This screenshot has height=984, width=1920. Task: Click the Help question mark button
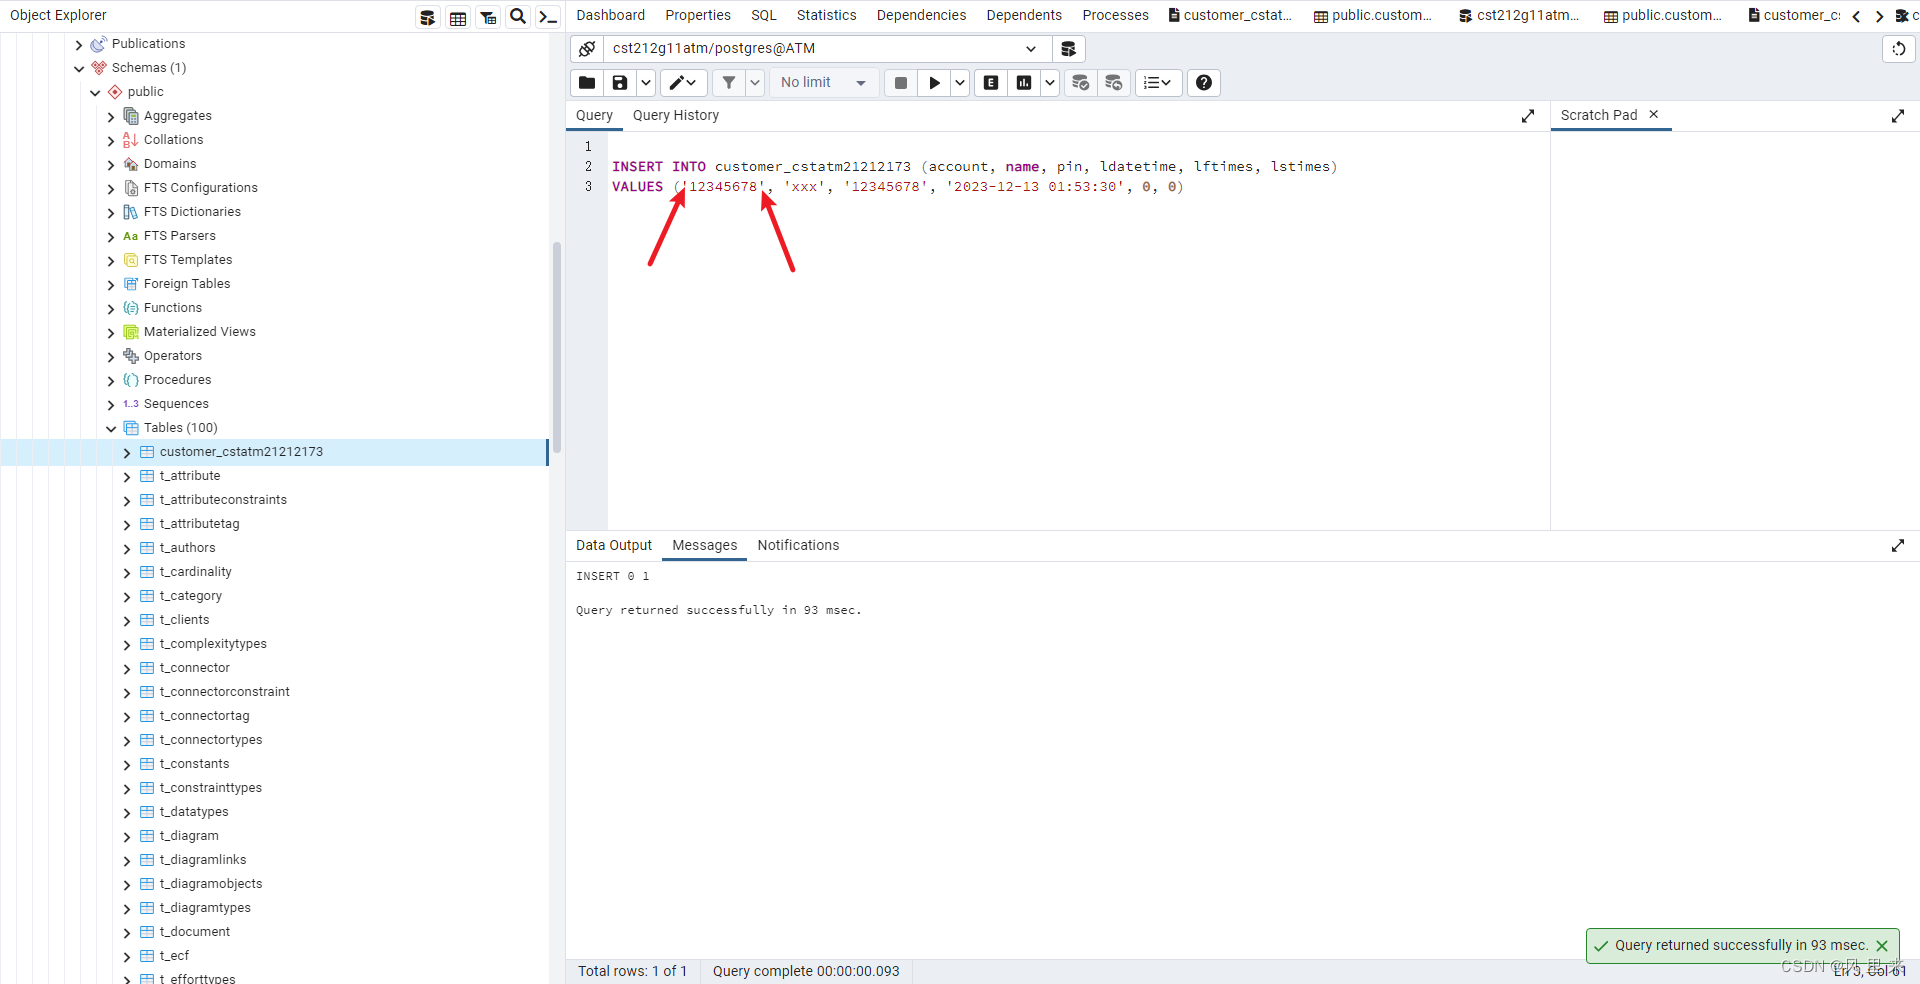pyautogui.click(x=1203, y=83)
